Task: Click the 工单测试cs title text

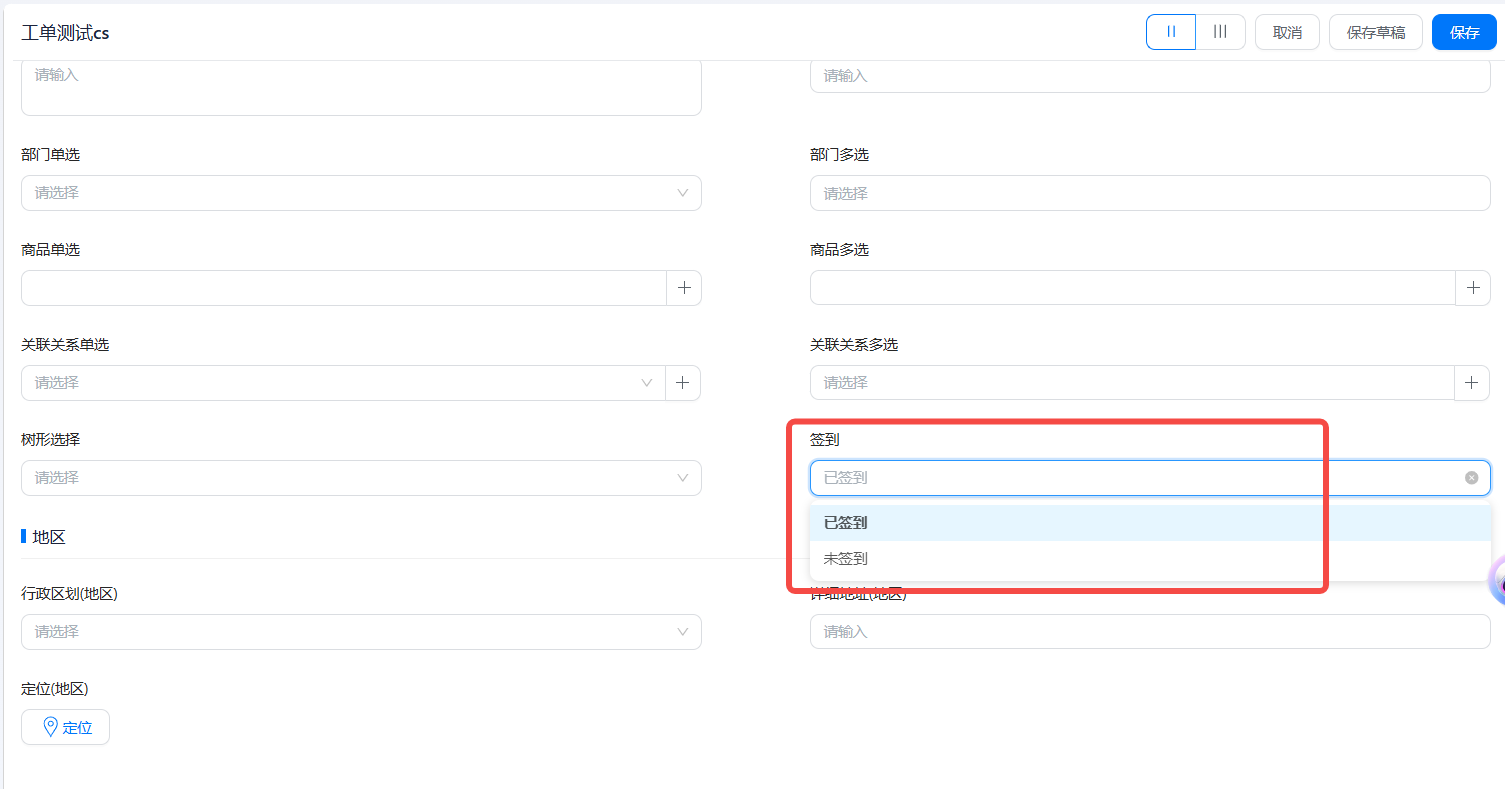Action: click(x=65, y=33)
